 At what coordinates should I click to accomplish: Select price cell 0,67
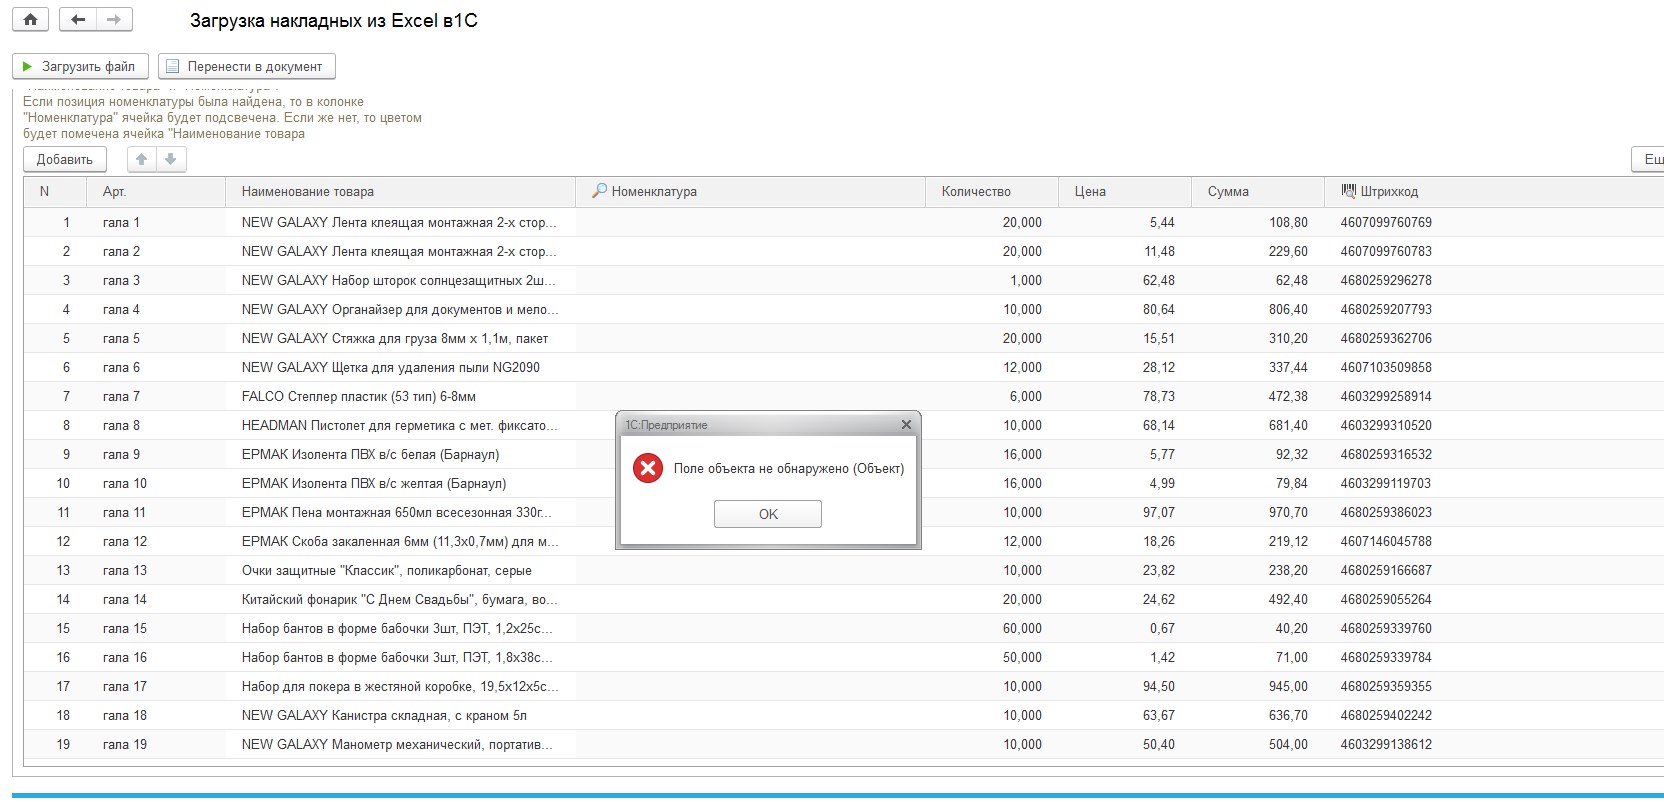pyautogui.click(x=1124, y=628)
